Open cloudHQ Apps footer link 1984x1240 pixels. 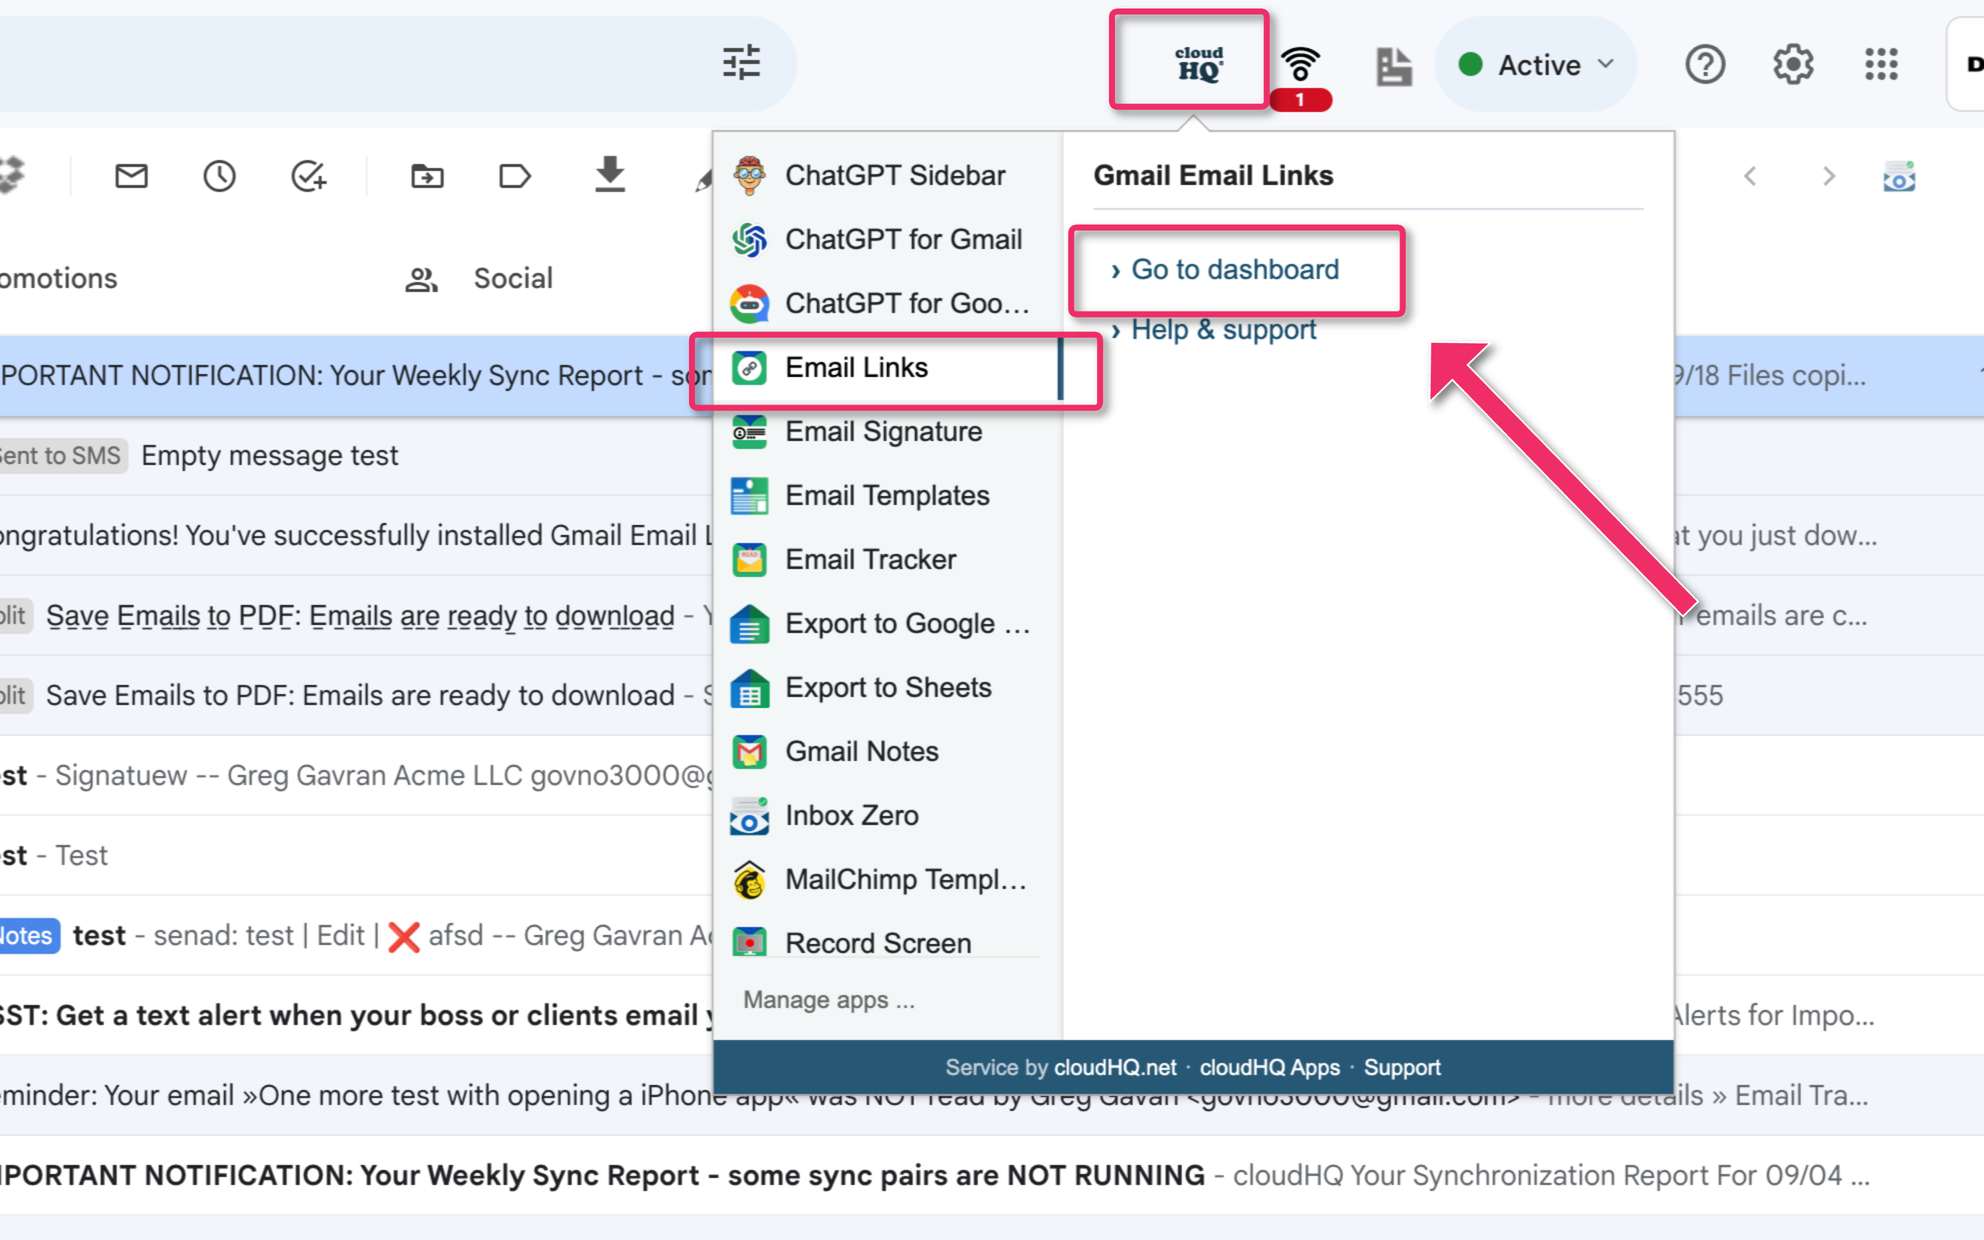(1269, 1067)
